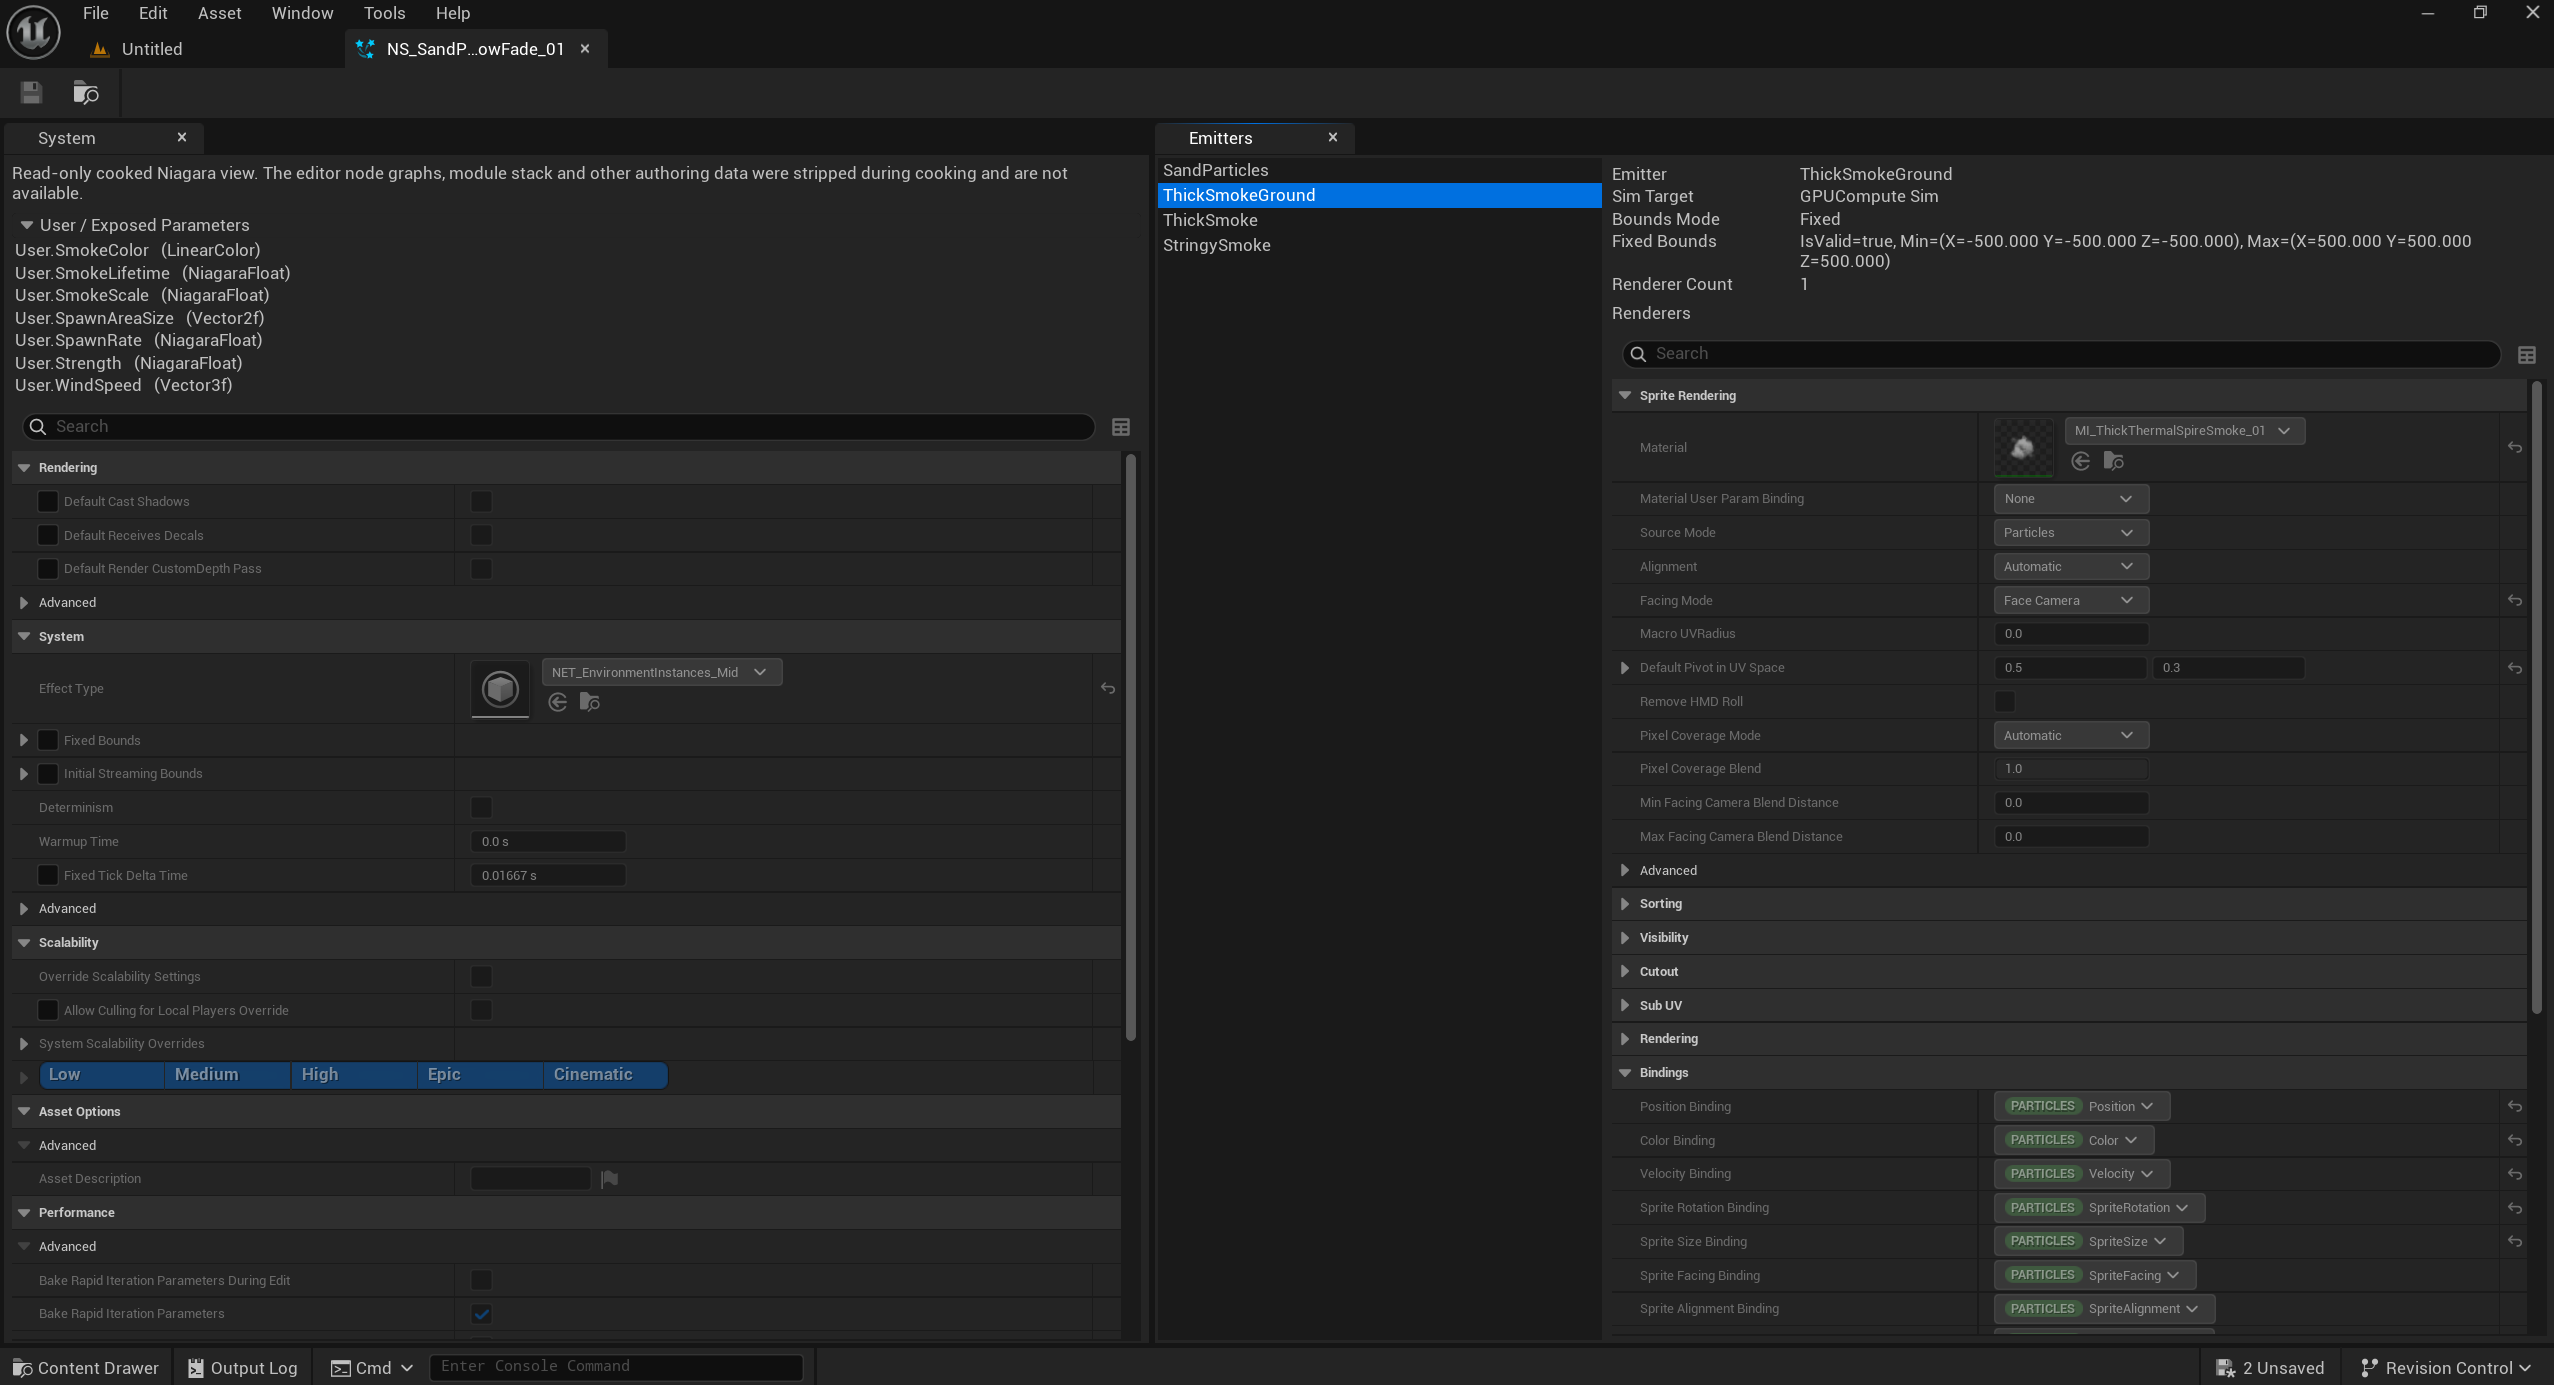This screenshot has width=2554, height=1385.
Task: Choose the Epic scalability level
Action: click(x=480, y=1075)
